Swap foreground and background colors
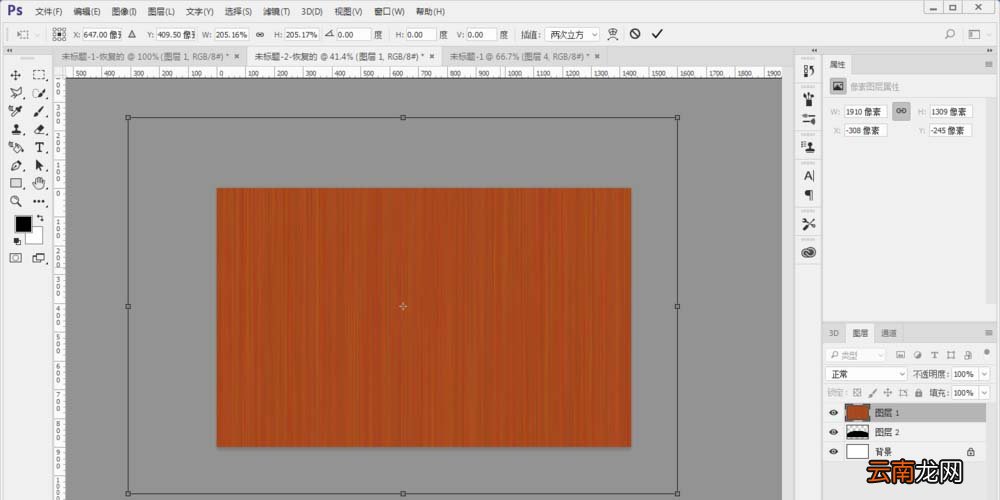Viewport: 1000px width, 500px height. (40, 218)
